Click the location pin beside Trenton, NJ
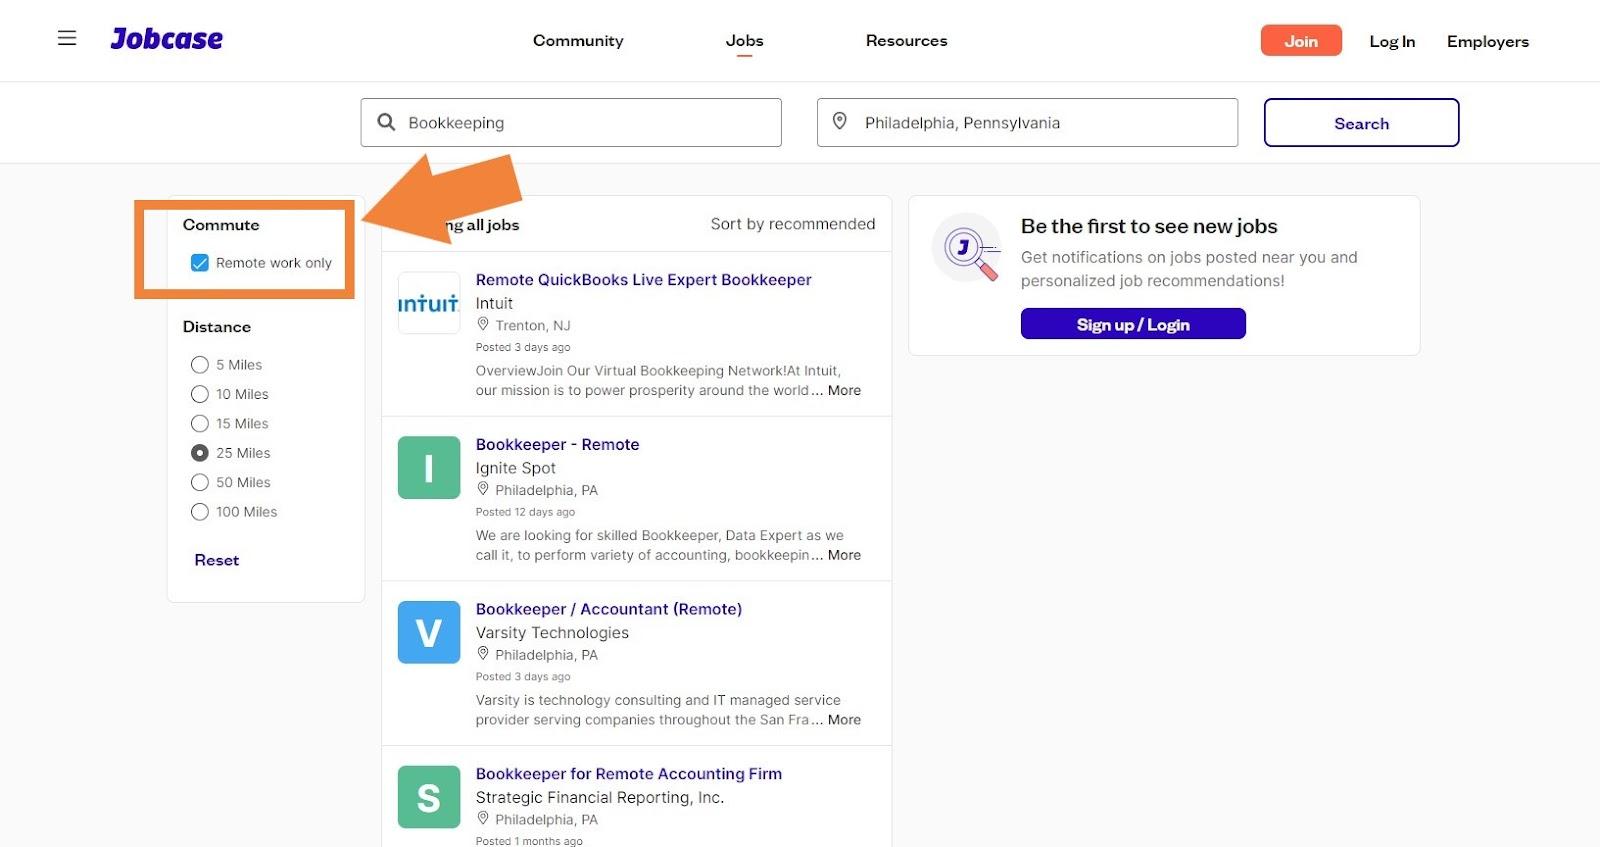 pyautogui.click(x=483, y=324)
